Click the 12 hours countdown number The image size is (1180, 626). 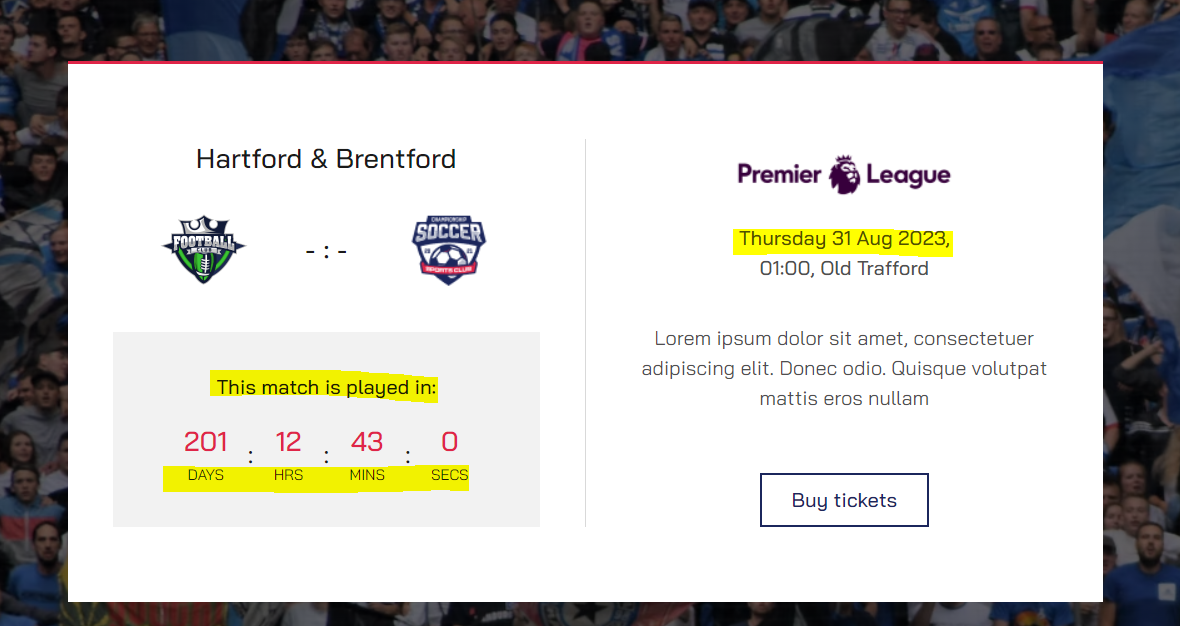pyautogui.click(x=288, y=441)
